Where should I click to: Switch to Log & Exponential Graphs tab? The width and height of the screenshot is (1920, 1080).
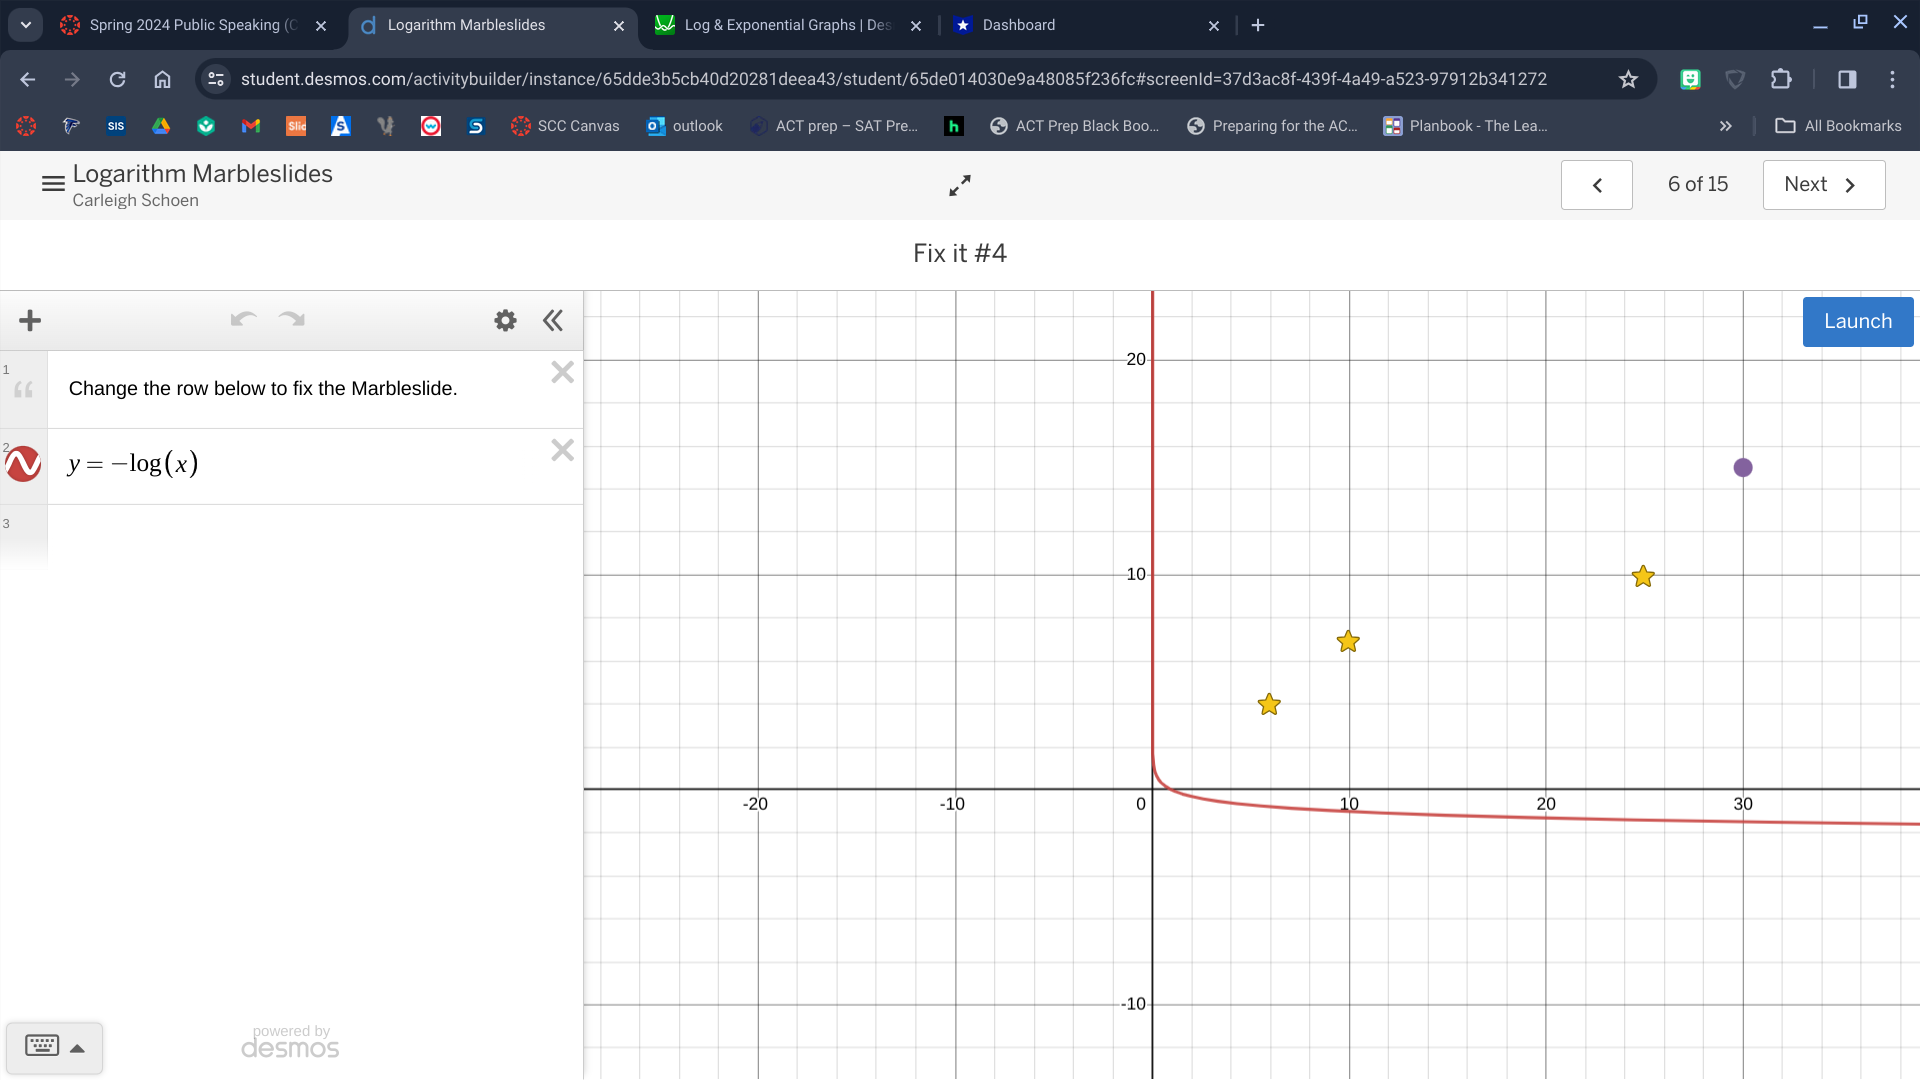786,25
